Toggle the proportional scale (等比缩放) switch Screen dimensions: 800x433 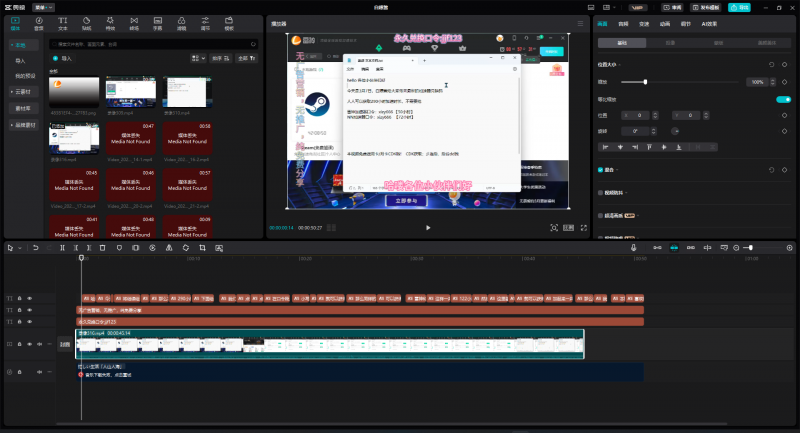(x=783, y=99)
